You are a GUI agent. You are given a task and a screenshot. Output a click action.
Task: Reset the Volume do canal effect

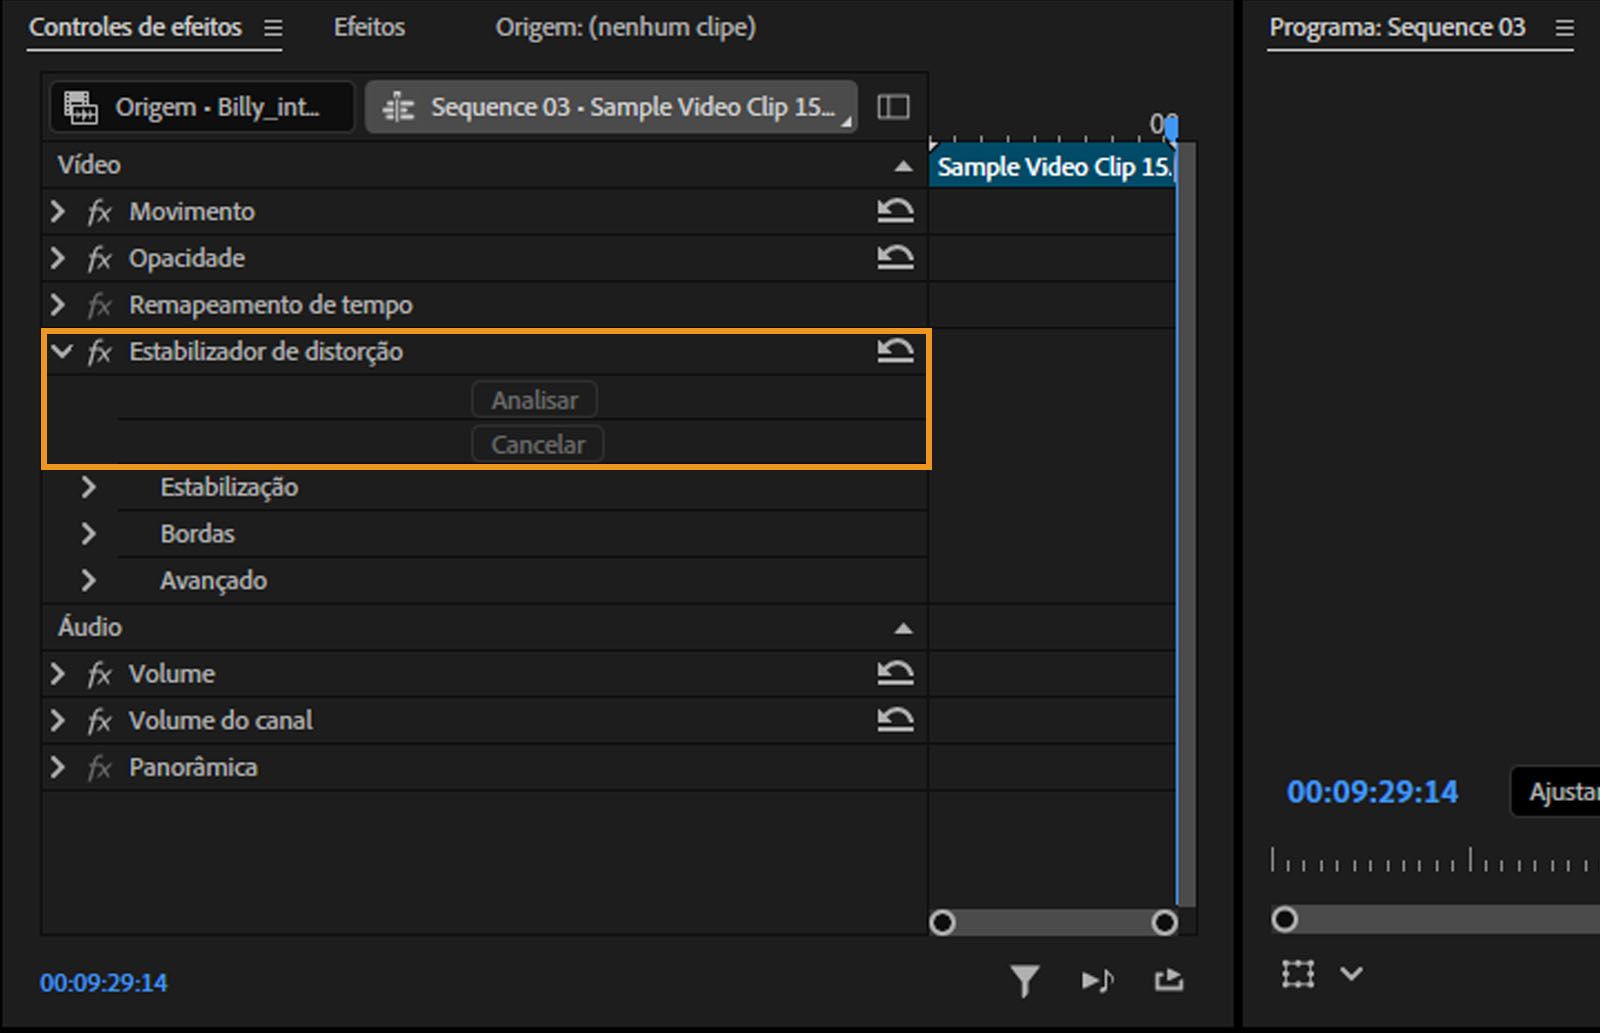(895, 720)
